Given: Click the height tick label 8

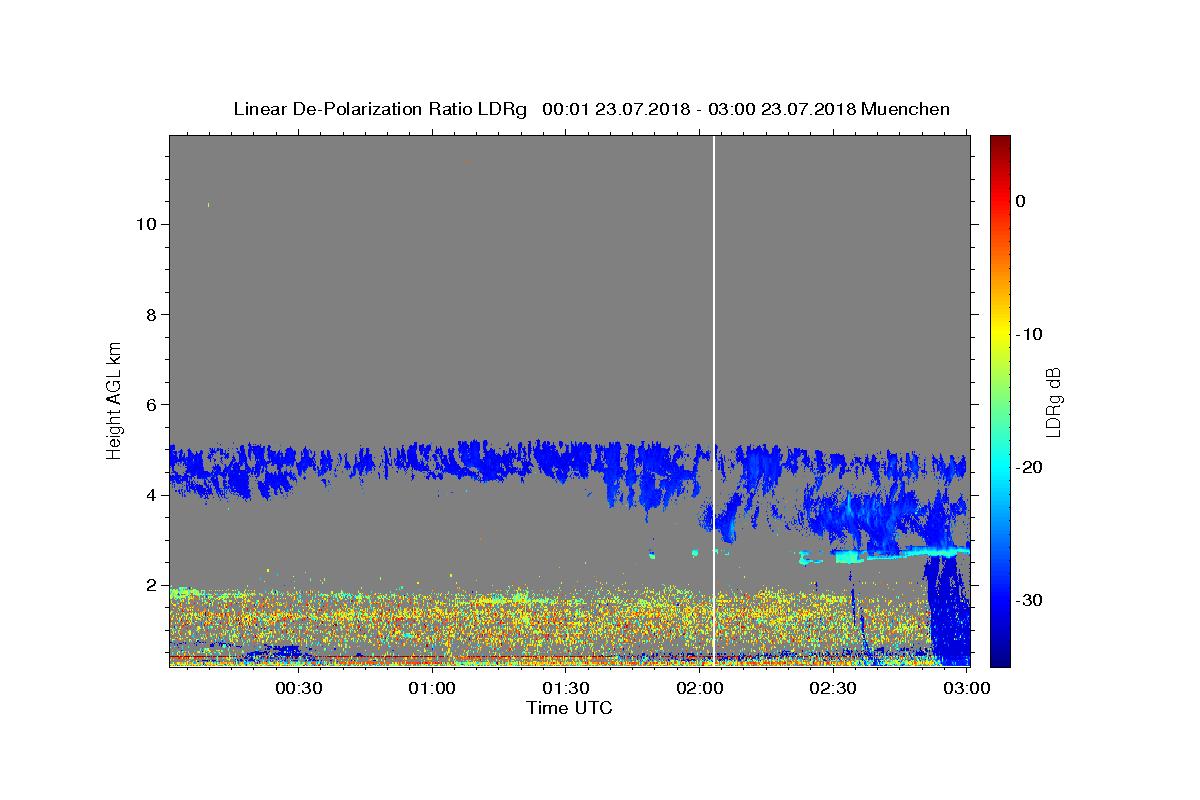Looking at the screenshot, I should pyautogui.click(x=152, y=314).
